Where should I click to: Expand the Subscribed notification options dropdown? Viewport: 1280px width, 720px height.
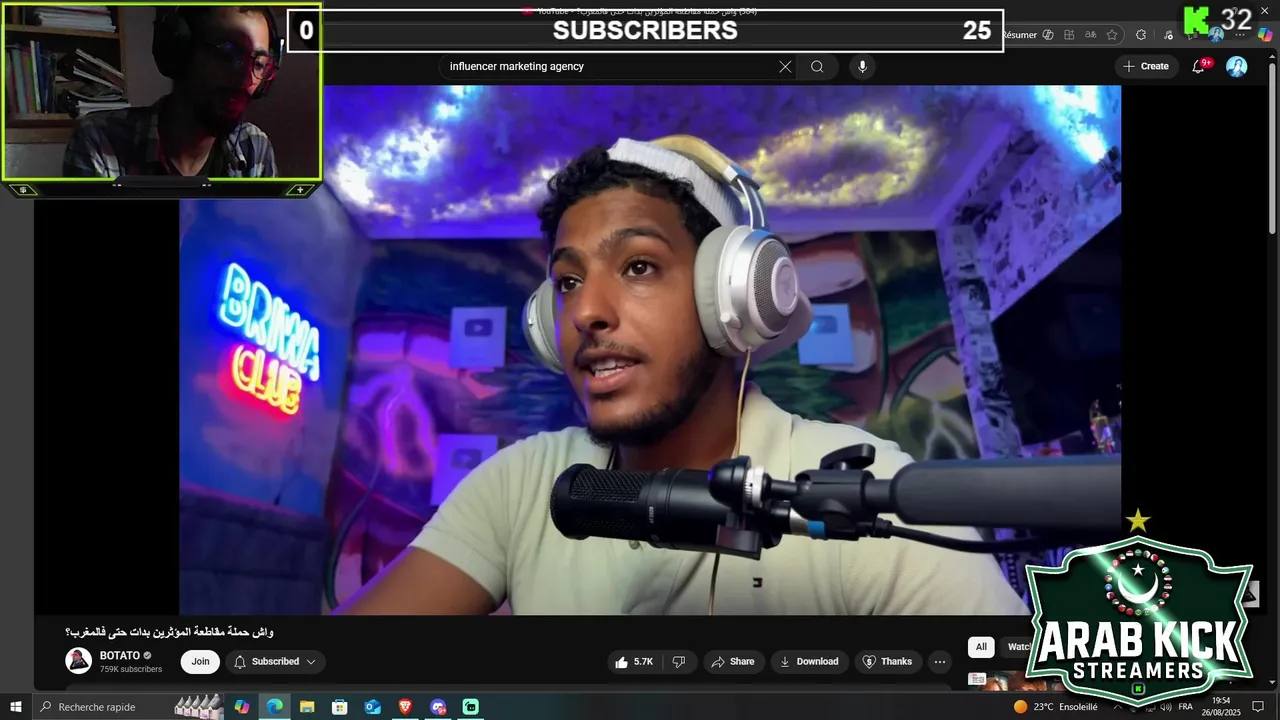pyautogui.click(x=311, y=661)
